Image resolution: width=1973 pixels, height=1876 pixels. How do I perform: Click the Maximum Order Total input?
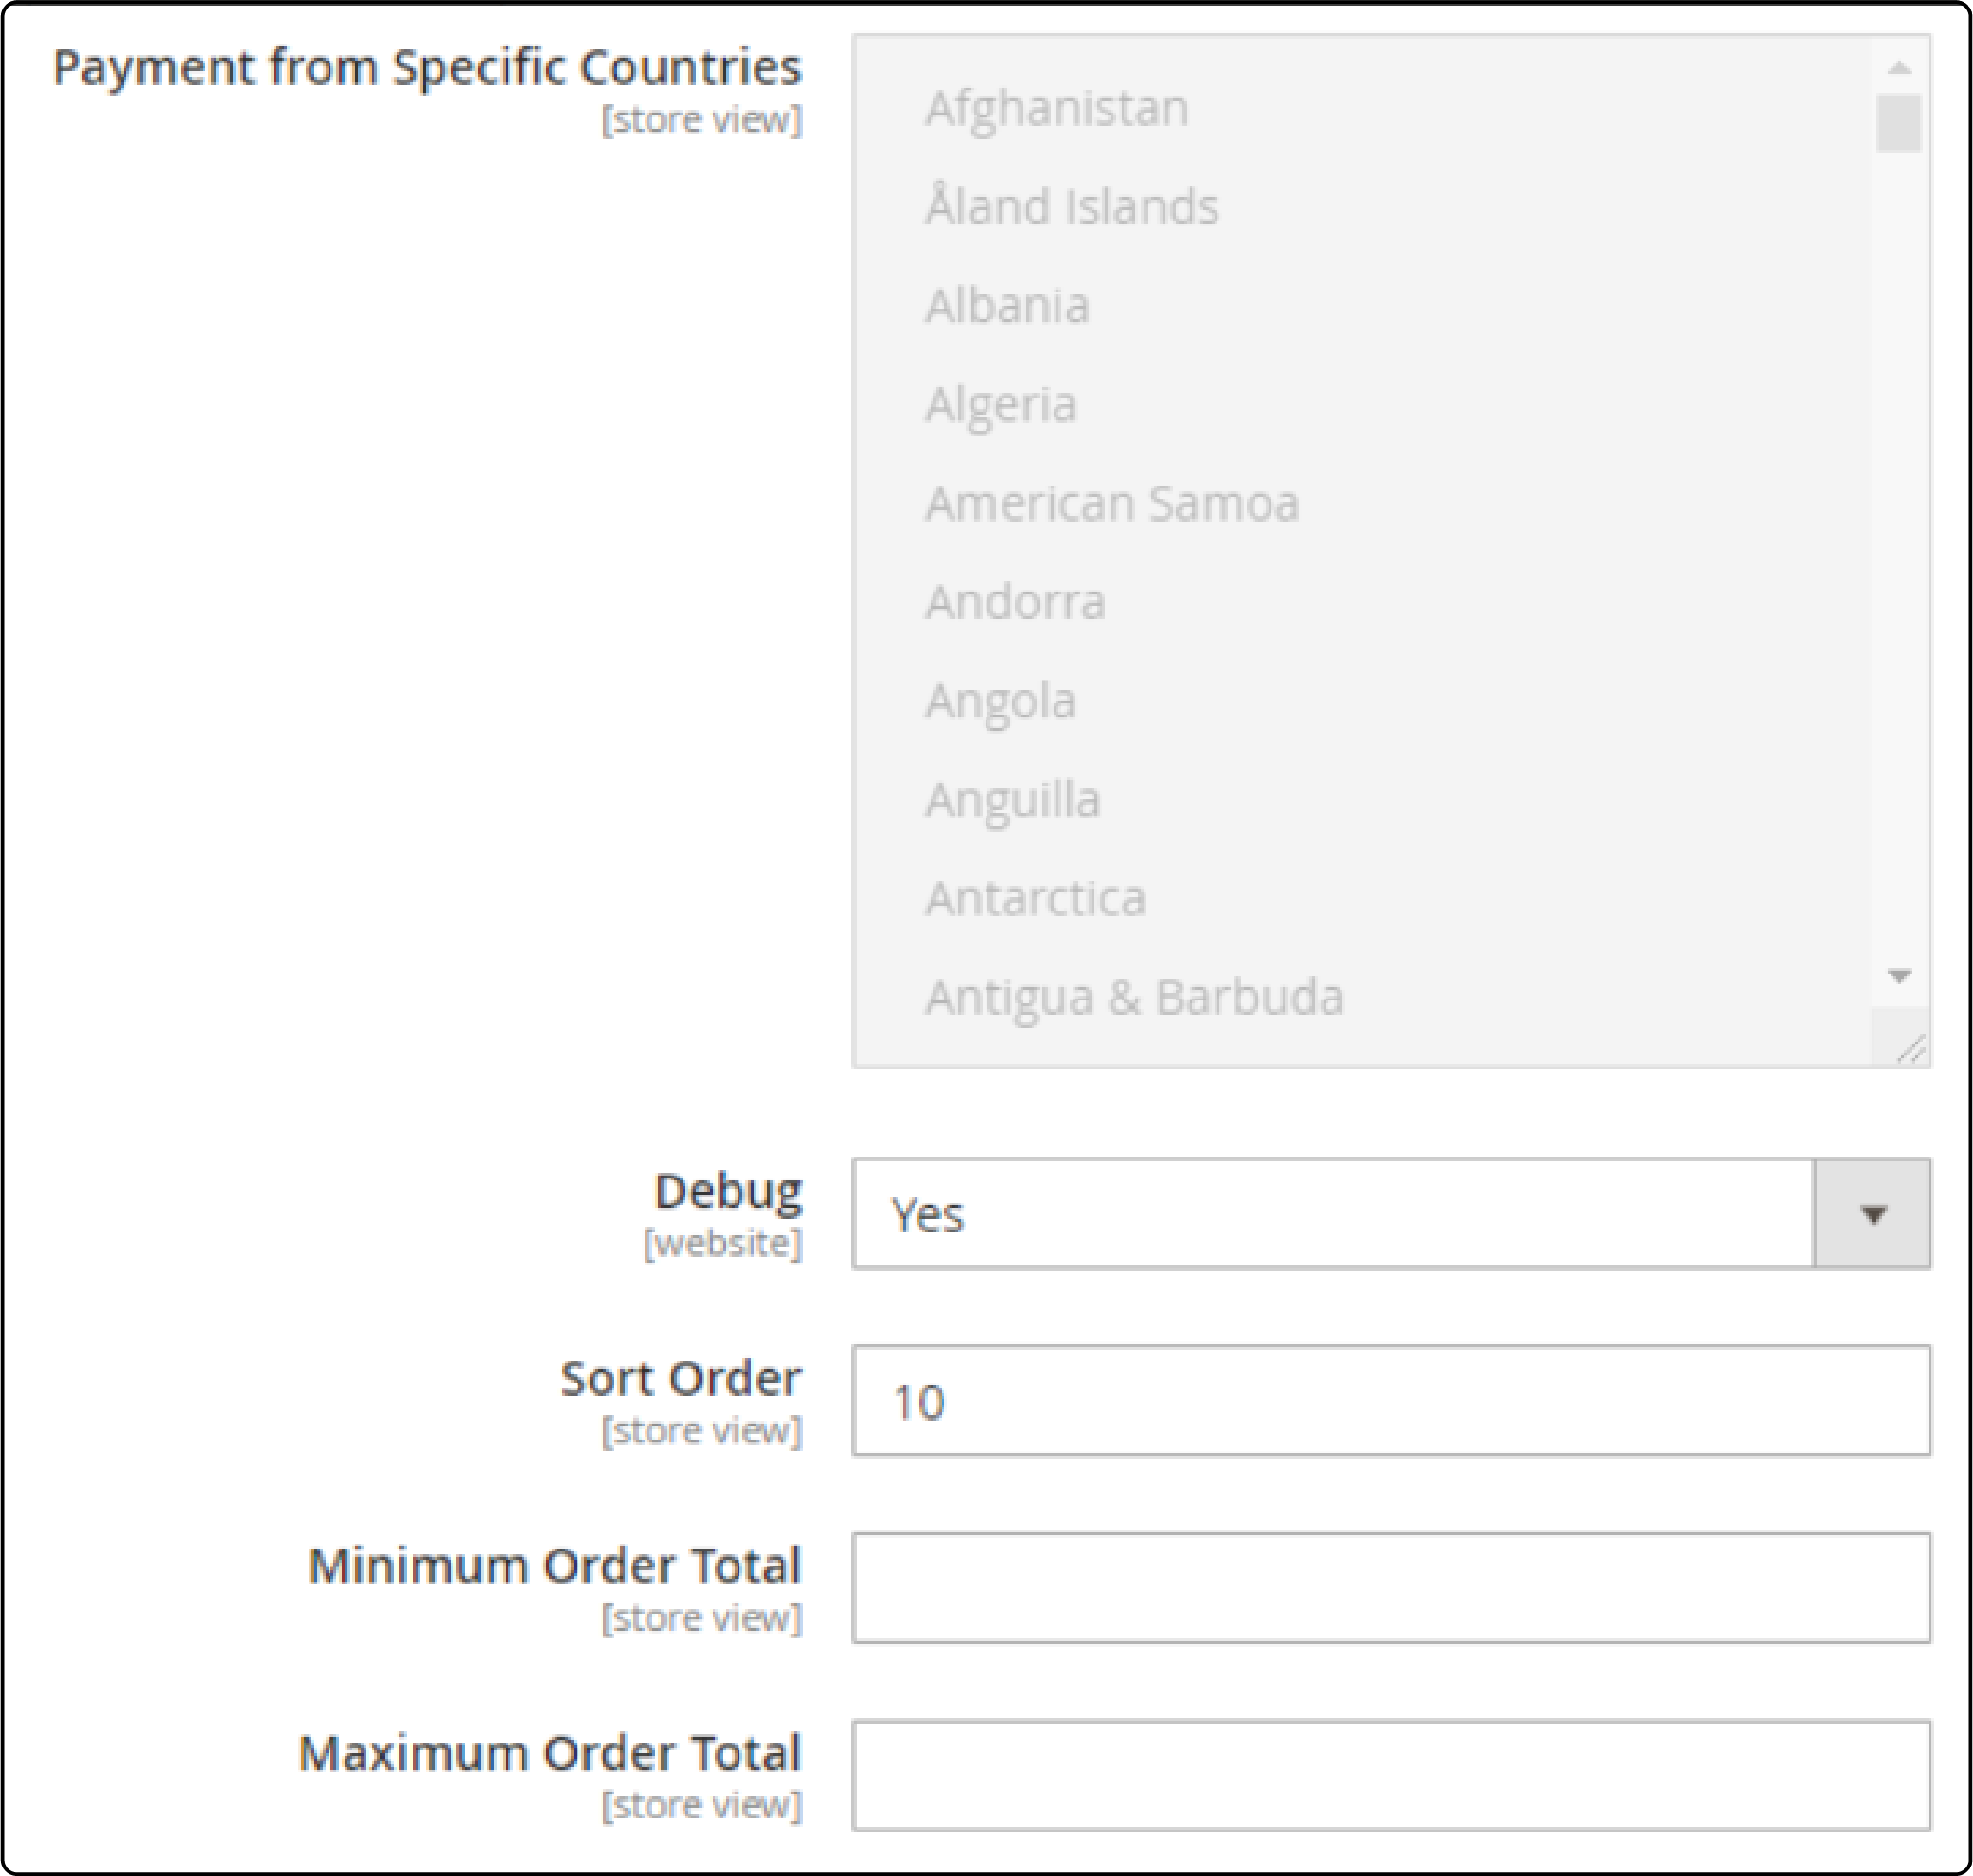[1390, 1778]
